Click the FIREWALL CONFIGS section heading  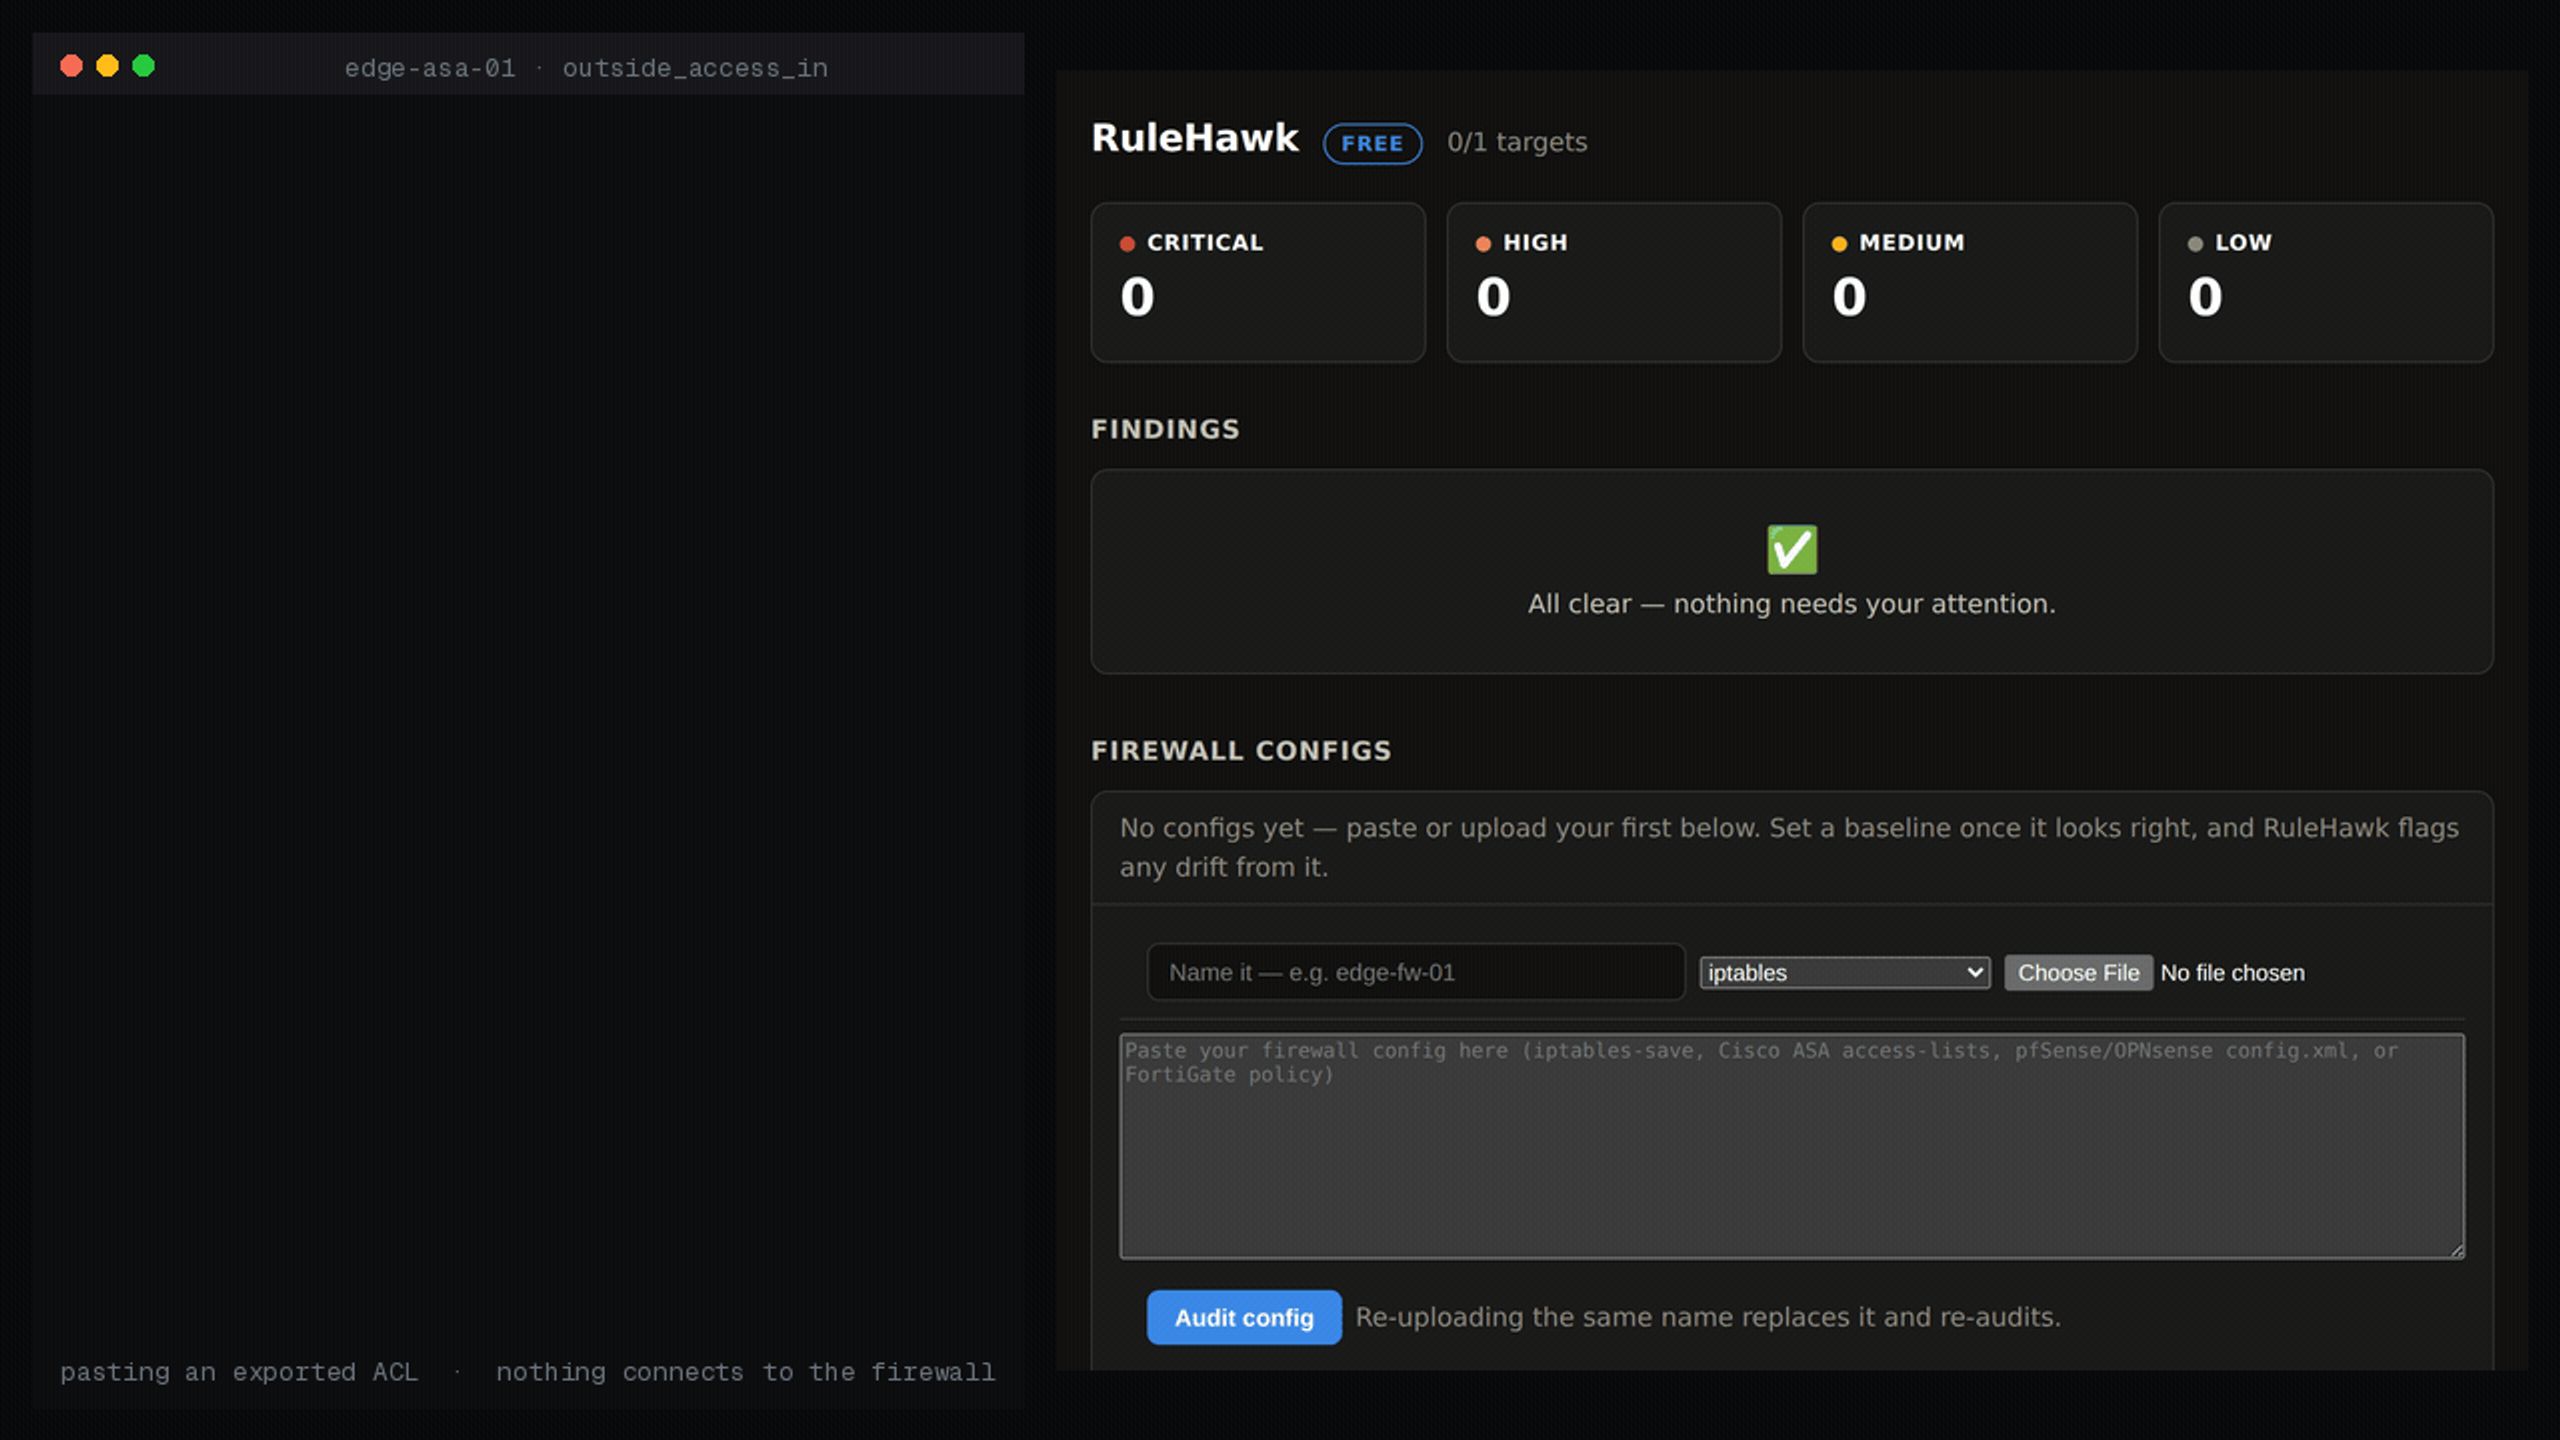(x=1241, y=751)
